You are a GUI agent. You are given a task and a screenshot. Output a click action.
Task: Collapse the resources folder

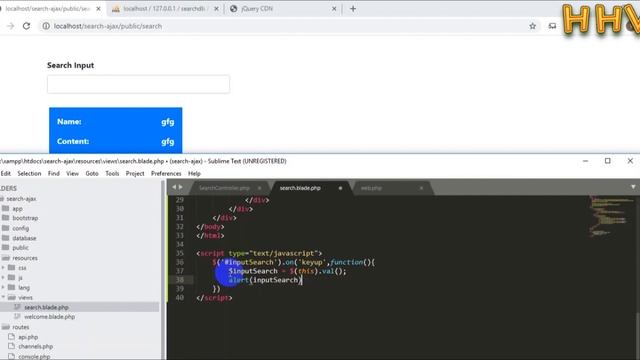(24, 258)
